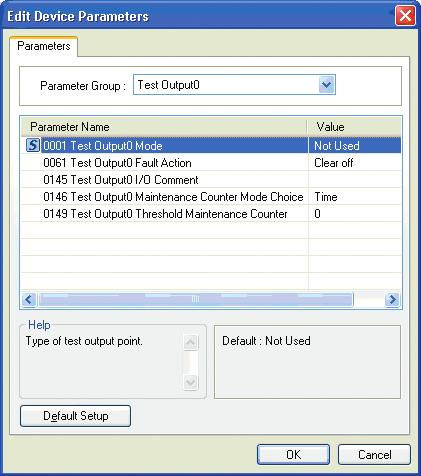
Task: Select 0149 Threshold Maintenance Counter row
Action: point(211,214)
